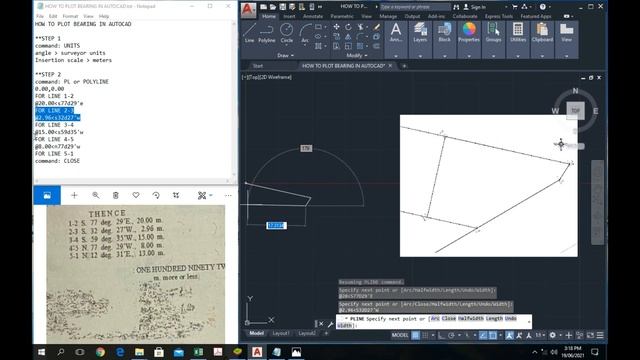Open Chrome from the Windows taskbar

[100, 352]
